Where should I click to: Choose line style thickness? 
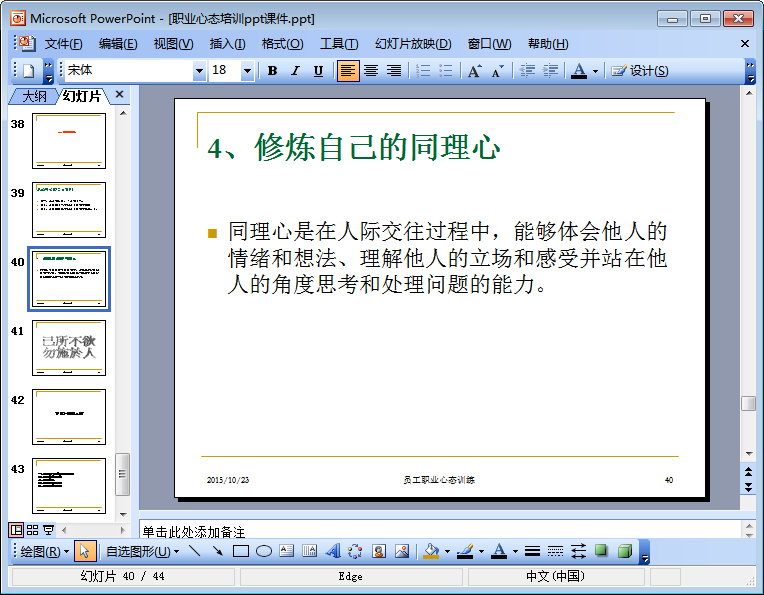tap(532, 552)
